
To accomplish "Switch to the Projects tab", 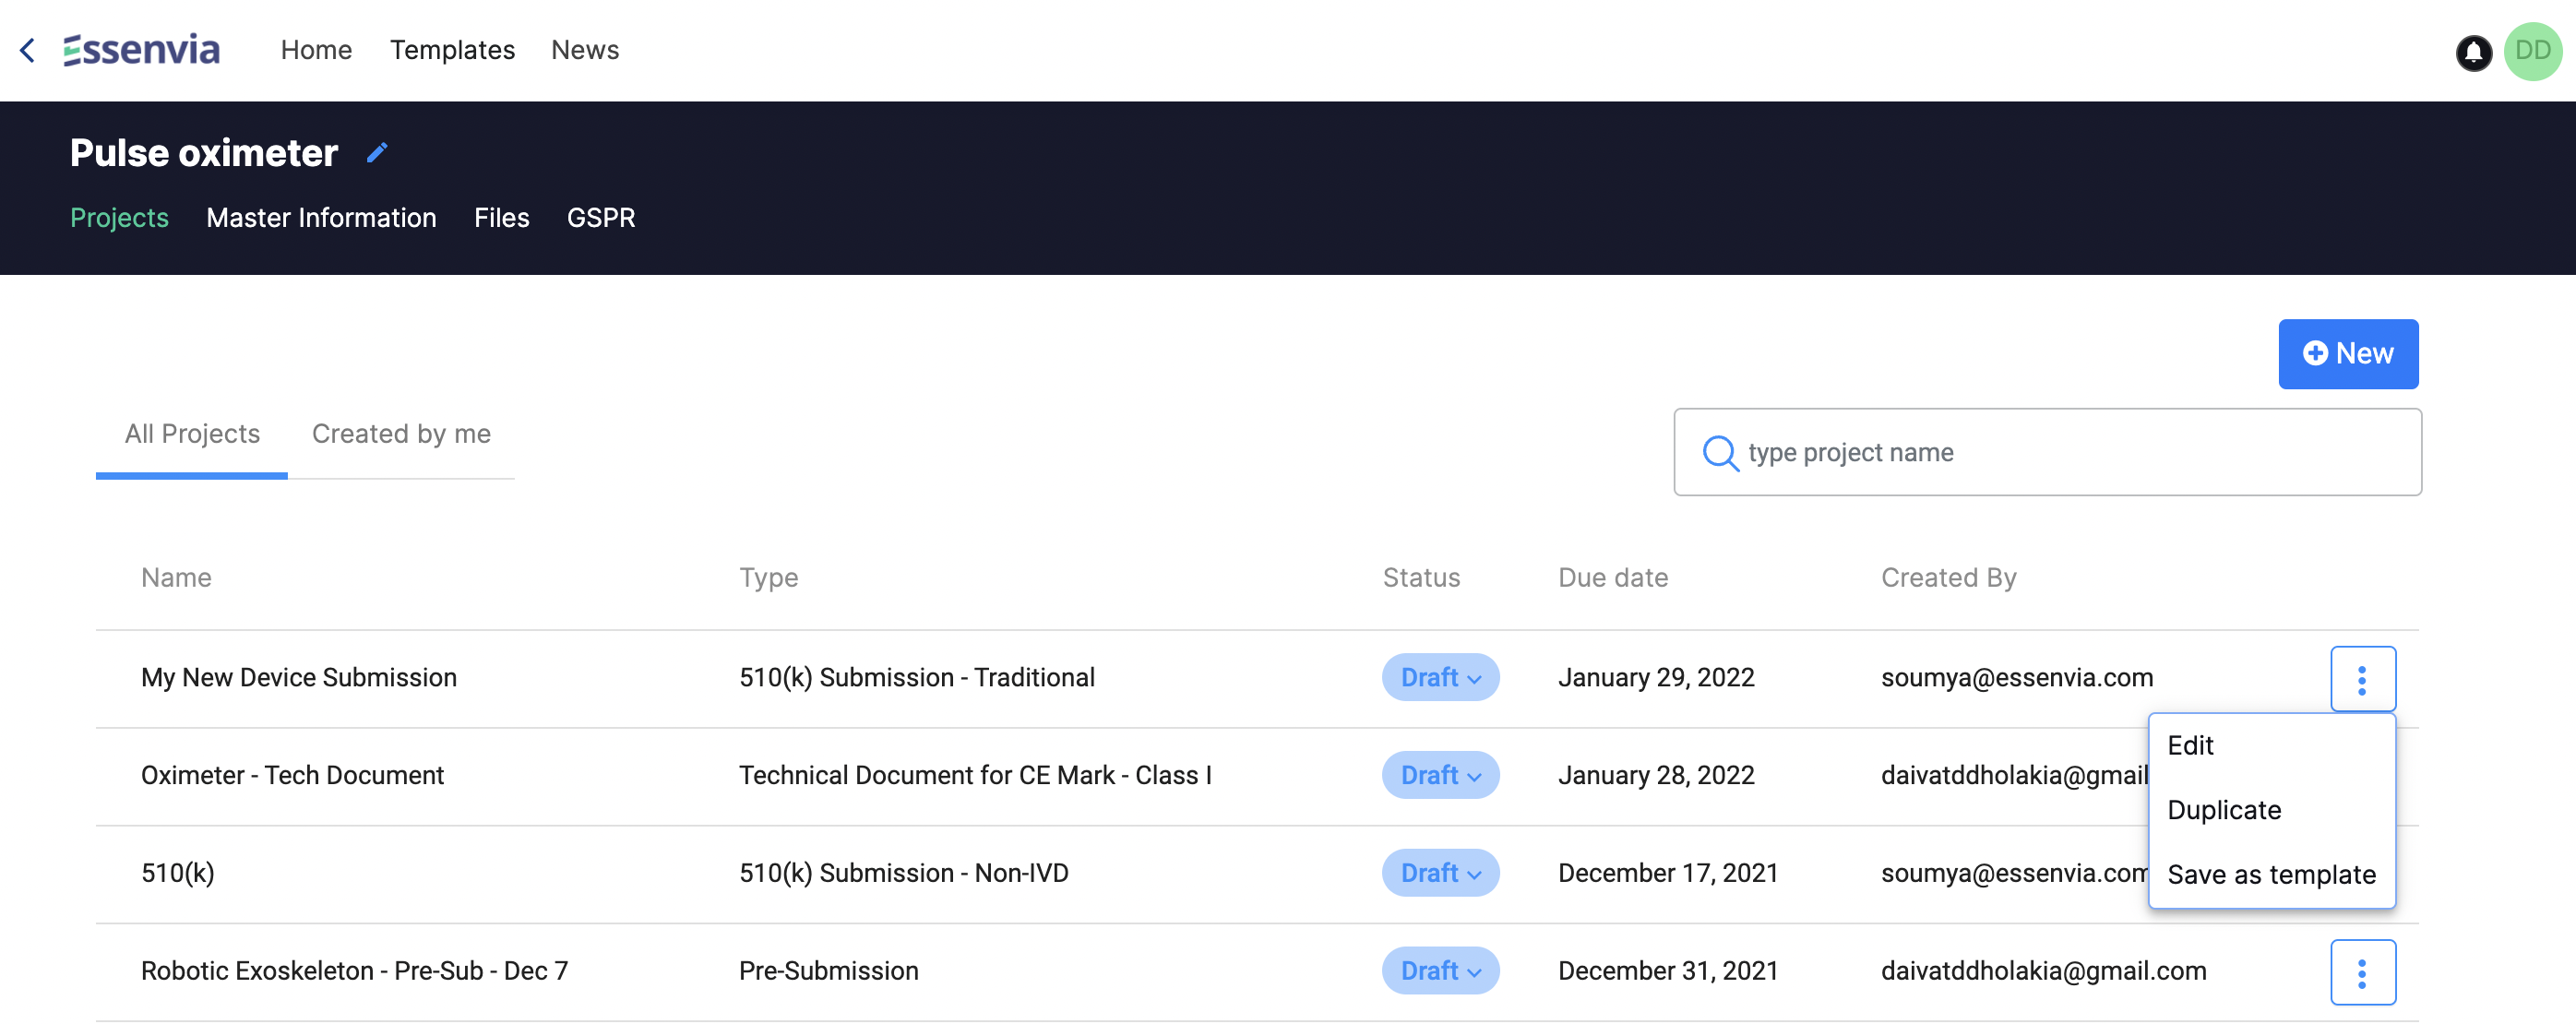I will [119, 218].
